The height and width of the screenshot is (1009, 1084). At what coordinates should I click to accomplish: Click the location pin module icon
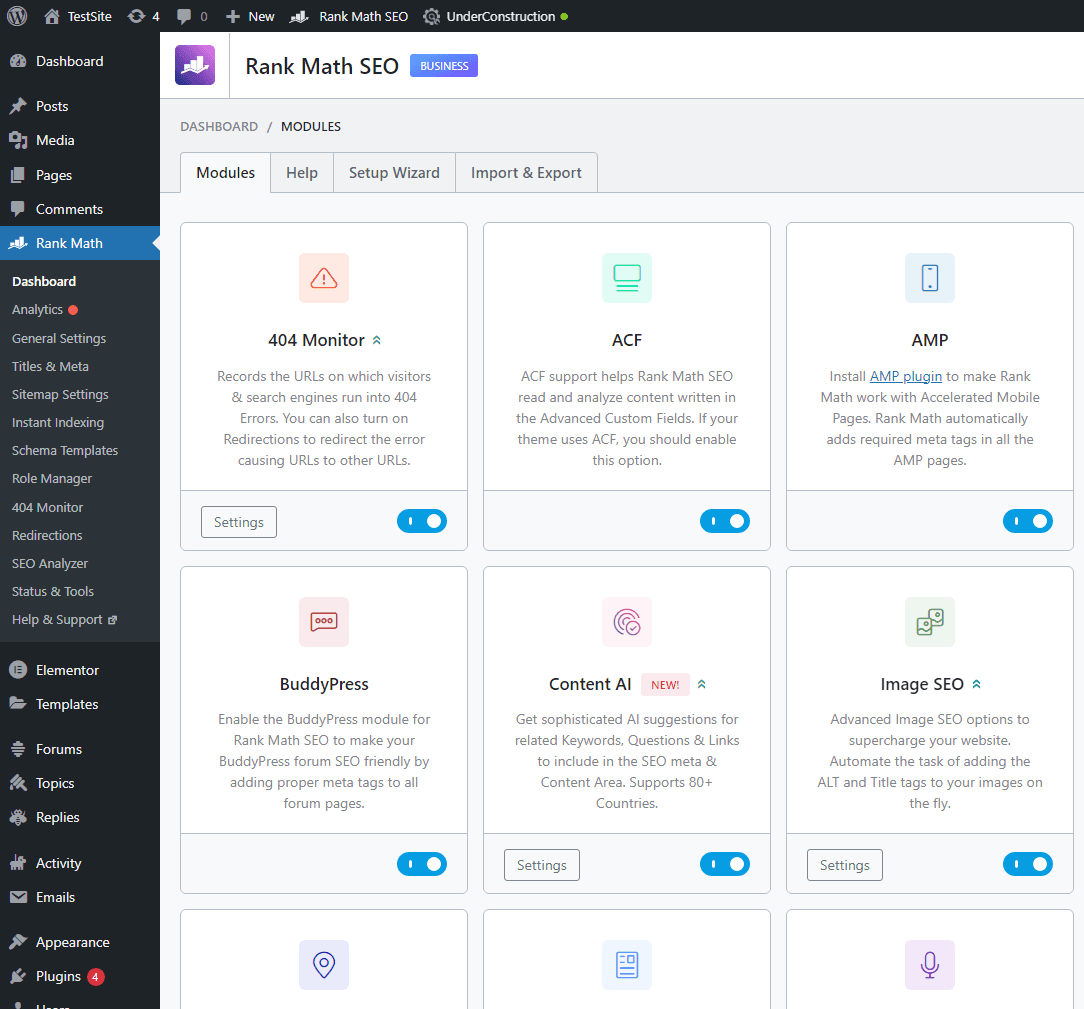coord(324,965)
